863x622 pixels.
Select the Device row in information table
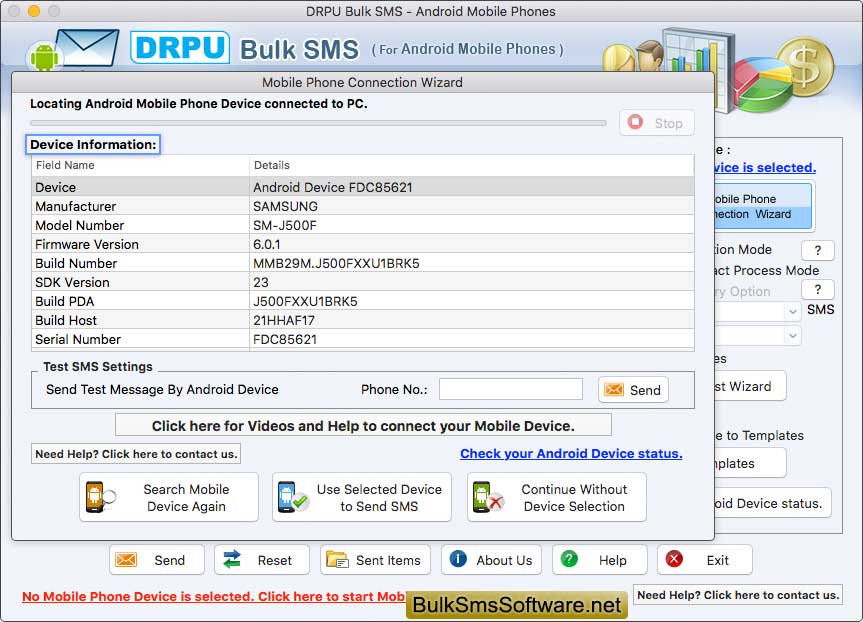(363, 187)
